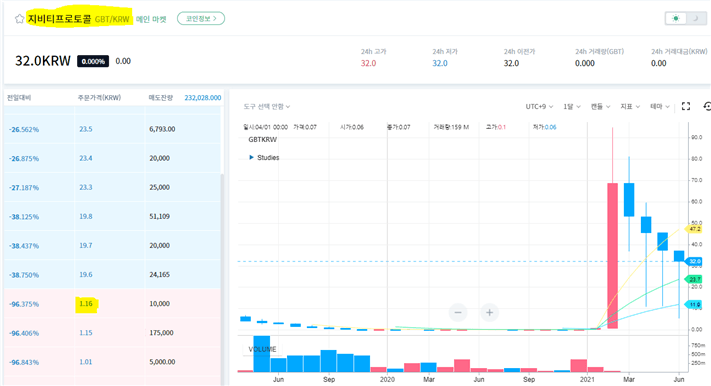
Task: Click total sell amount 232,028.000
Action: [x=203, y=98]
